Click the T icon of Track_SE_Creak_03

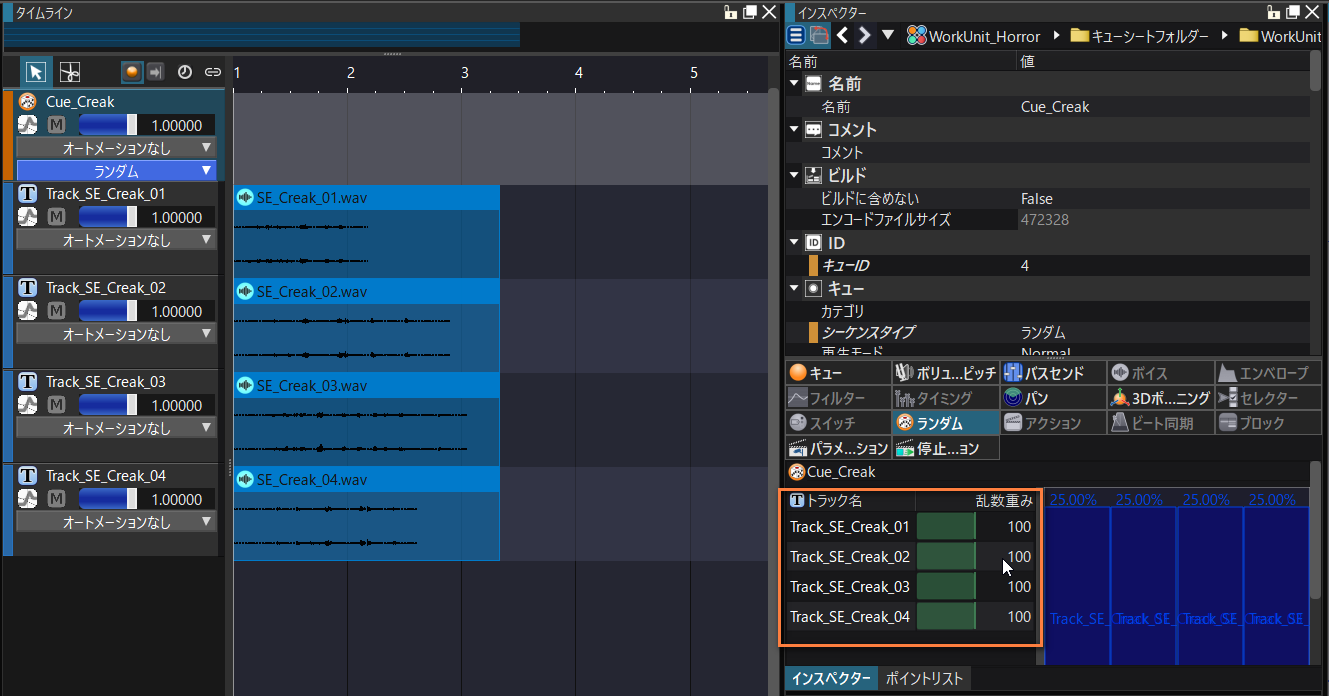tap(28, 382)
